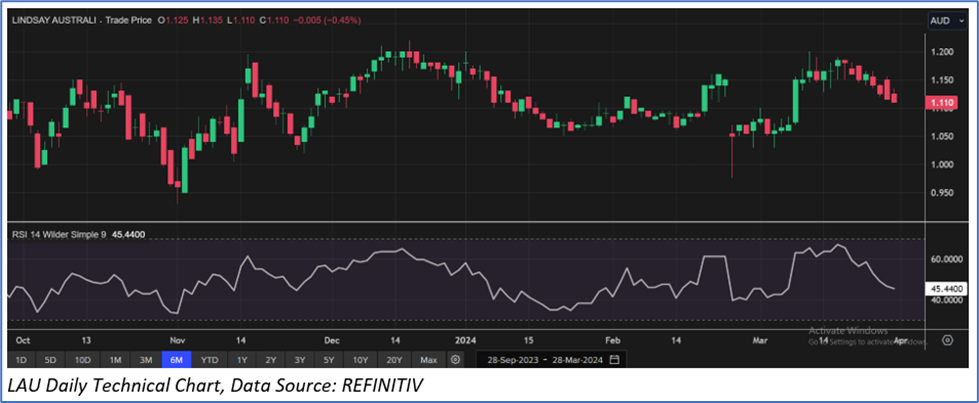The width and height of the screenshot is (979, 403).
Task: Click the chart settings icon on time axis
Action: click(x=947, y=340)
